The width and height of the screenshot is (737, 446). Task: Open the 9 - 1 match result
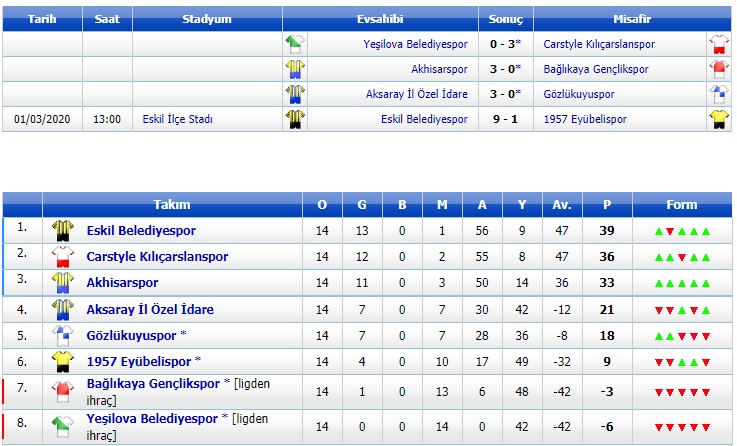[x=505, y=119]
